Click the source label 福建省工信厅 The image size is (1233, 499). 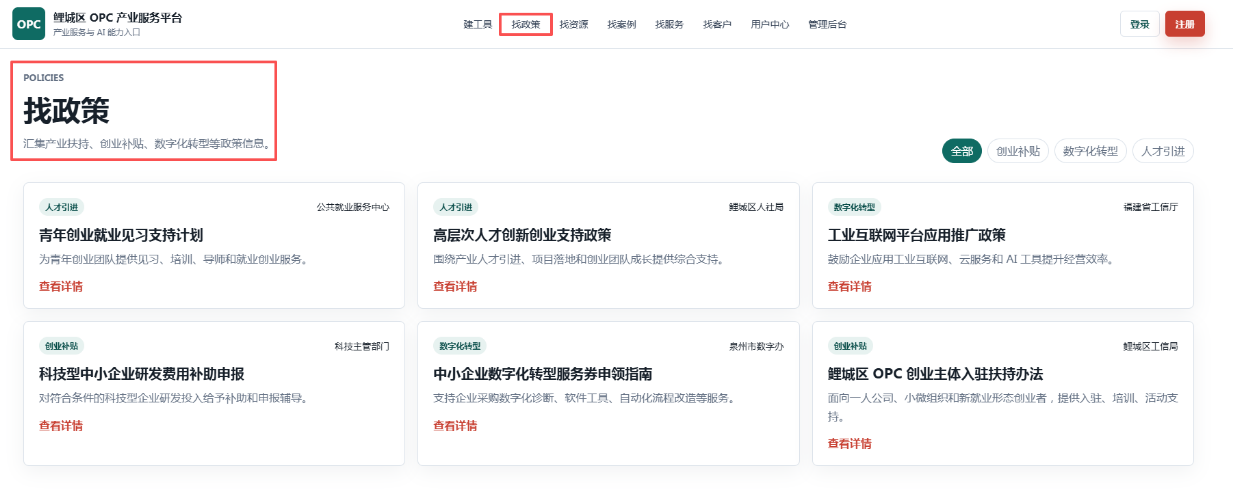click(x=1151, y=207)
